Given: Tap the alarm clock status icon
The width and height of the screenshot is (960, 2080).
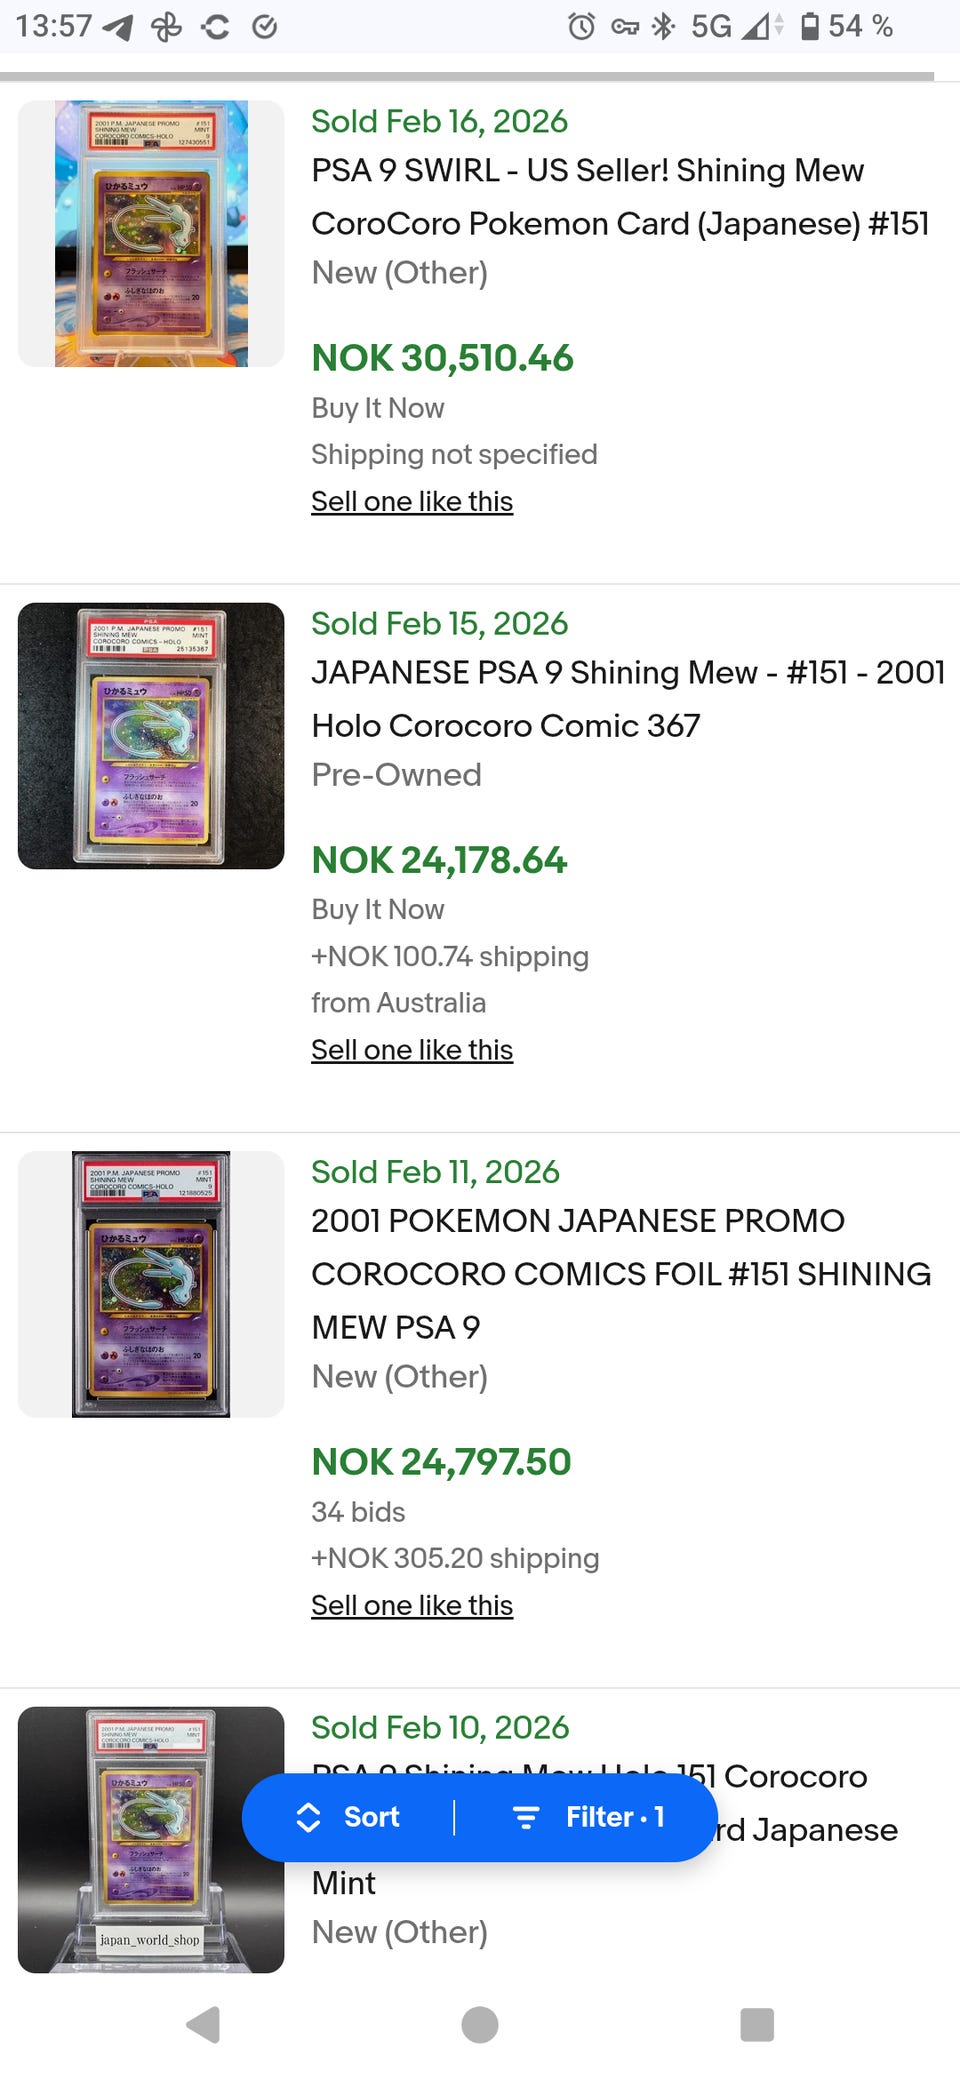Looking at the screenshot, I should 581,26.
